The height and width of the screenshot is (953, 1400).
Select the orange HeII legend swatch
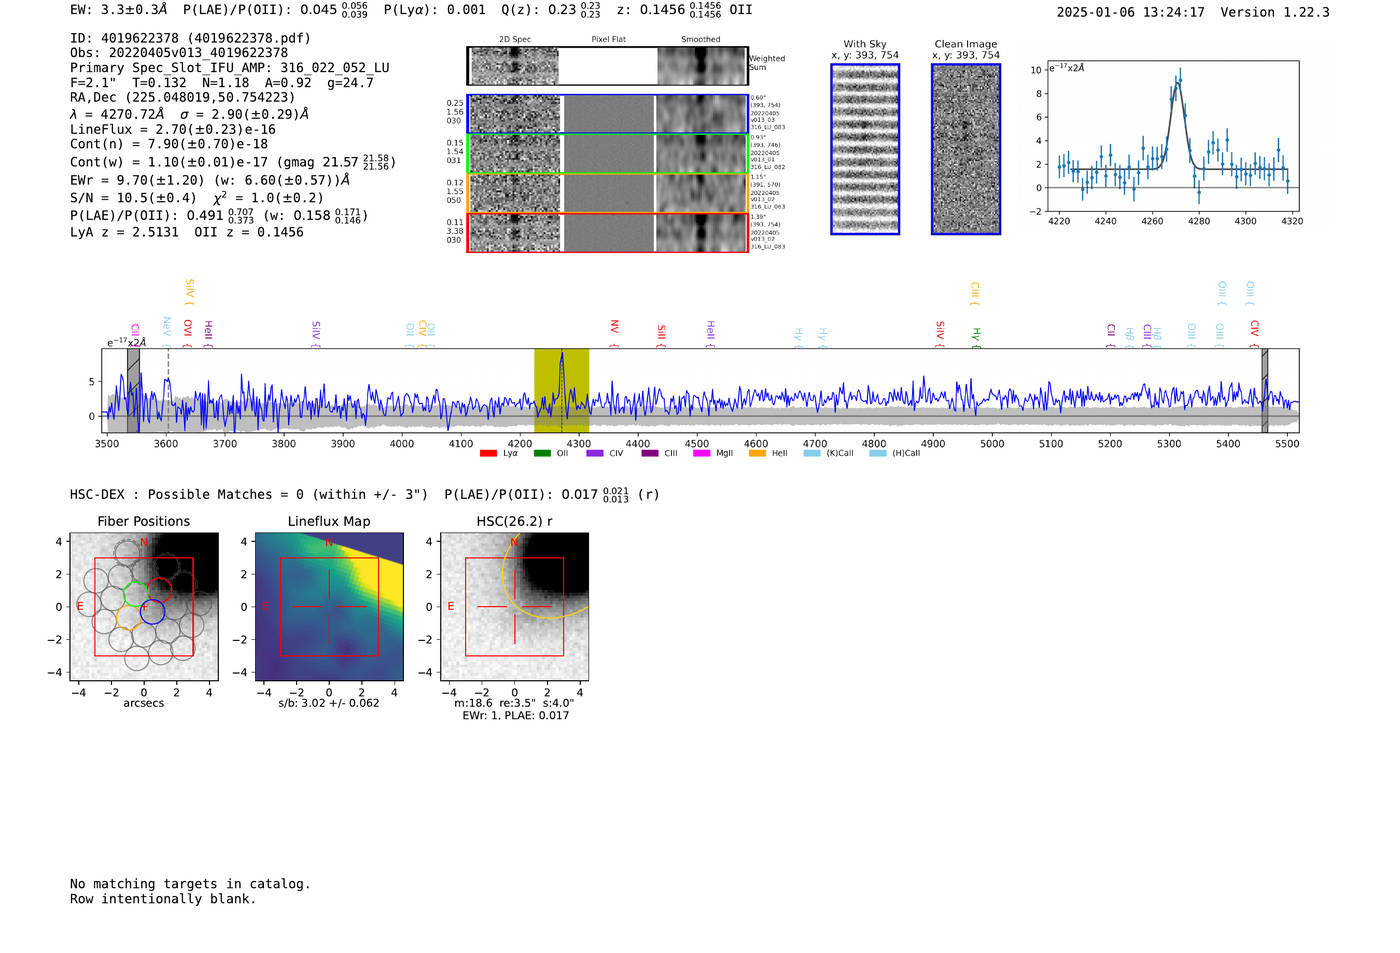[x=757, y=454]
